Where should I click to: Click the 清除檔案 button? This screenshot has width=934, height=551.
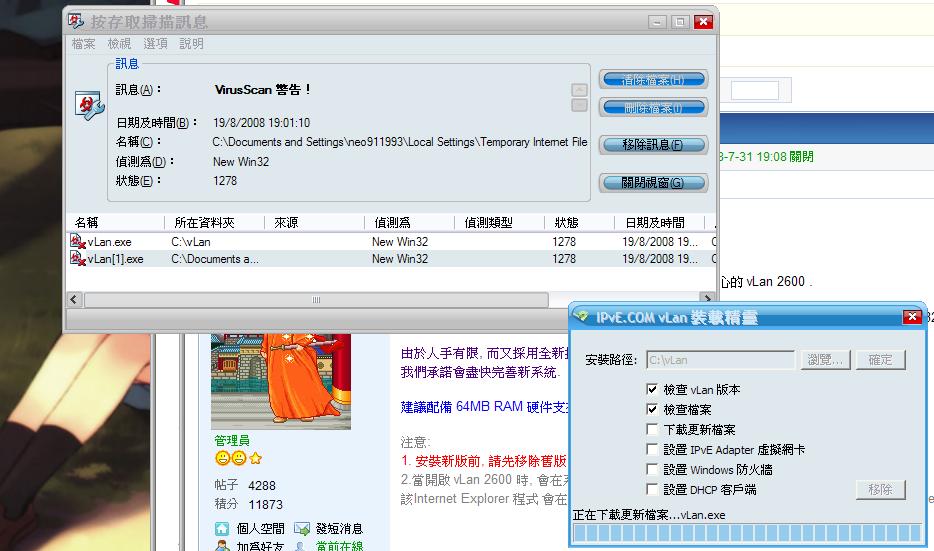653,79
